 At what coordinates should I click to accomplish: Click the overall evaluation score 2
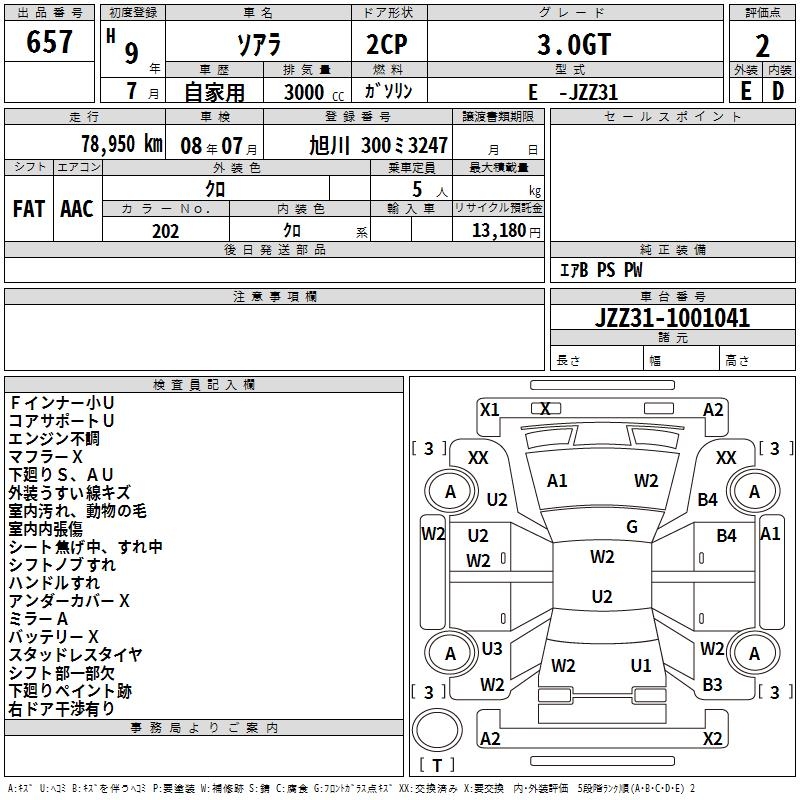click(762, 45)
